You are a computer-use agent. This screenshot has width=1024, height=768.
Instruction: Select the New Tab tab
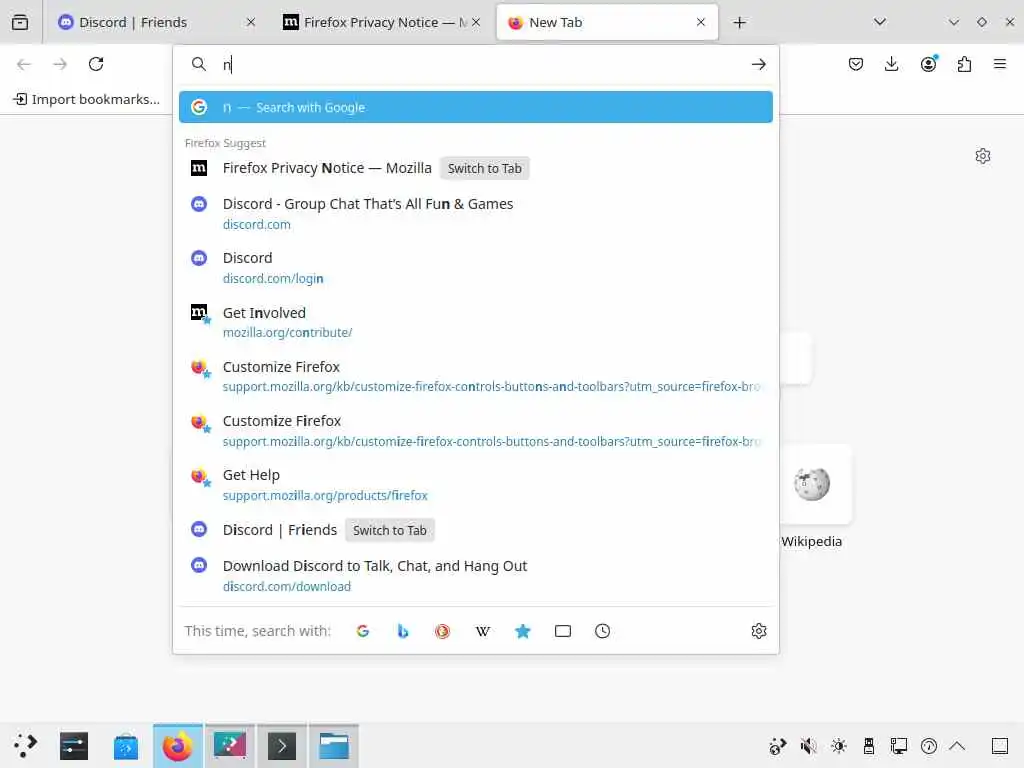[x=607, y=22]
